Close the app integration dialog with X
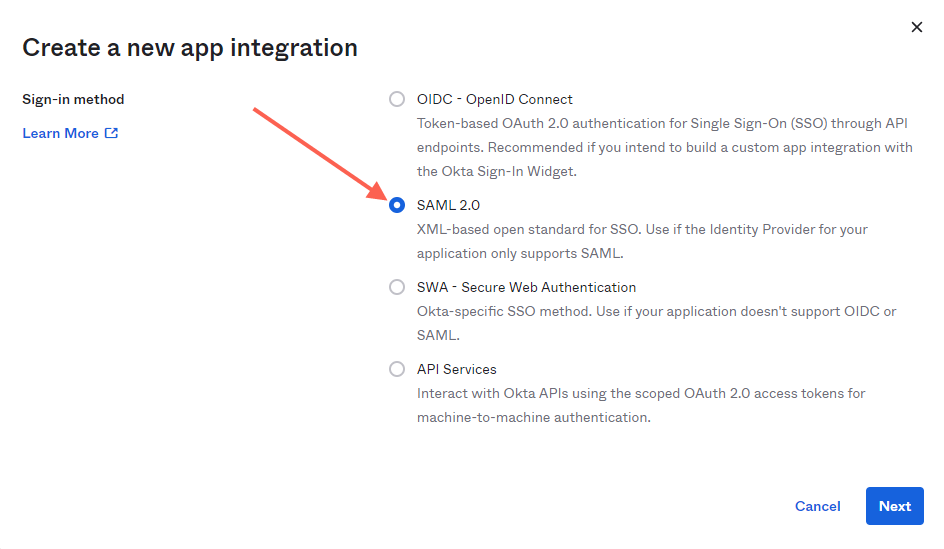Screen dimensions: 944x549 (916, 27)
